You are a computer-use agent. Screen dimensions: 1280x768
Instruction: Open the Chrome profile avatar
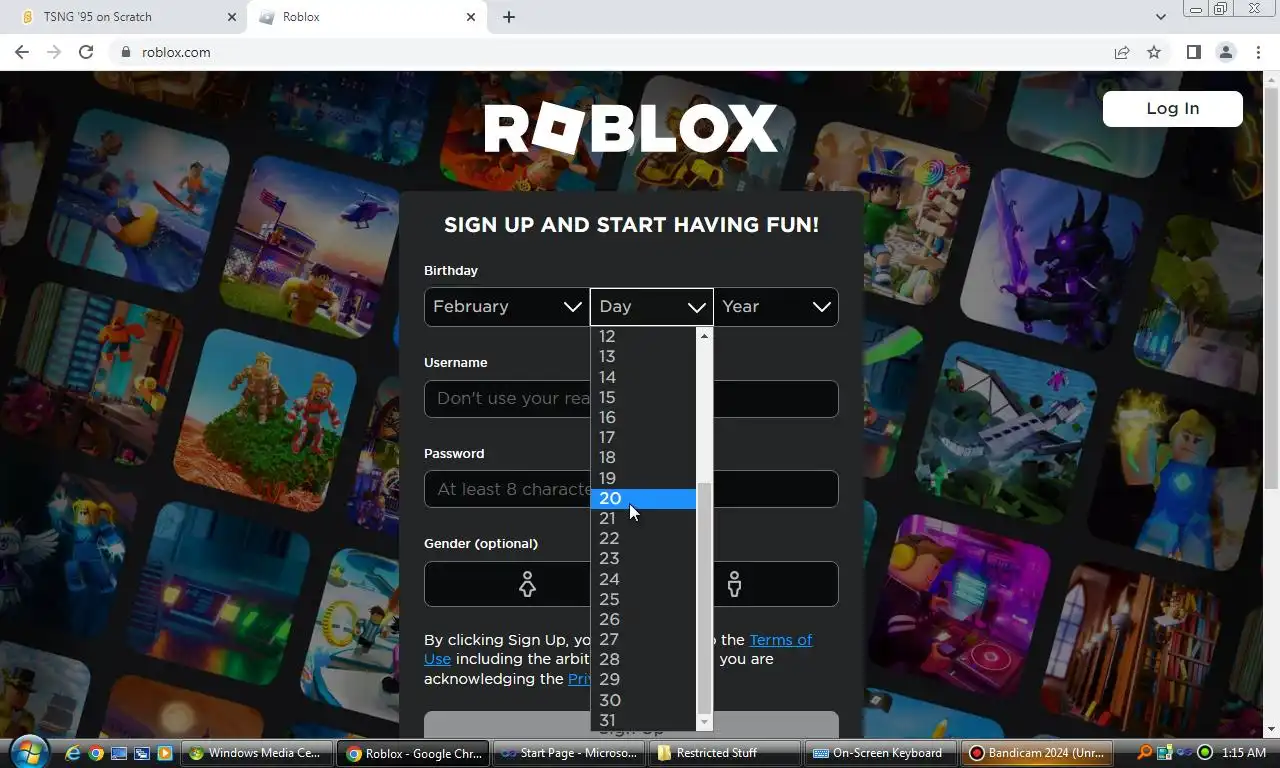(x=1225, y=52)
